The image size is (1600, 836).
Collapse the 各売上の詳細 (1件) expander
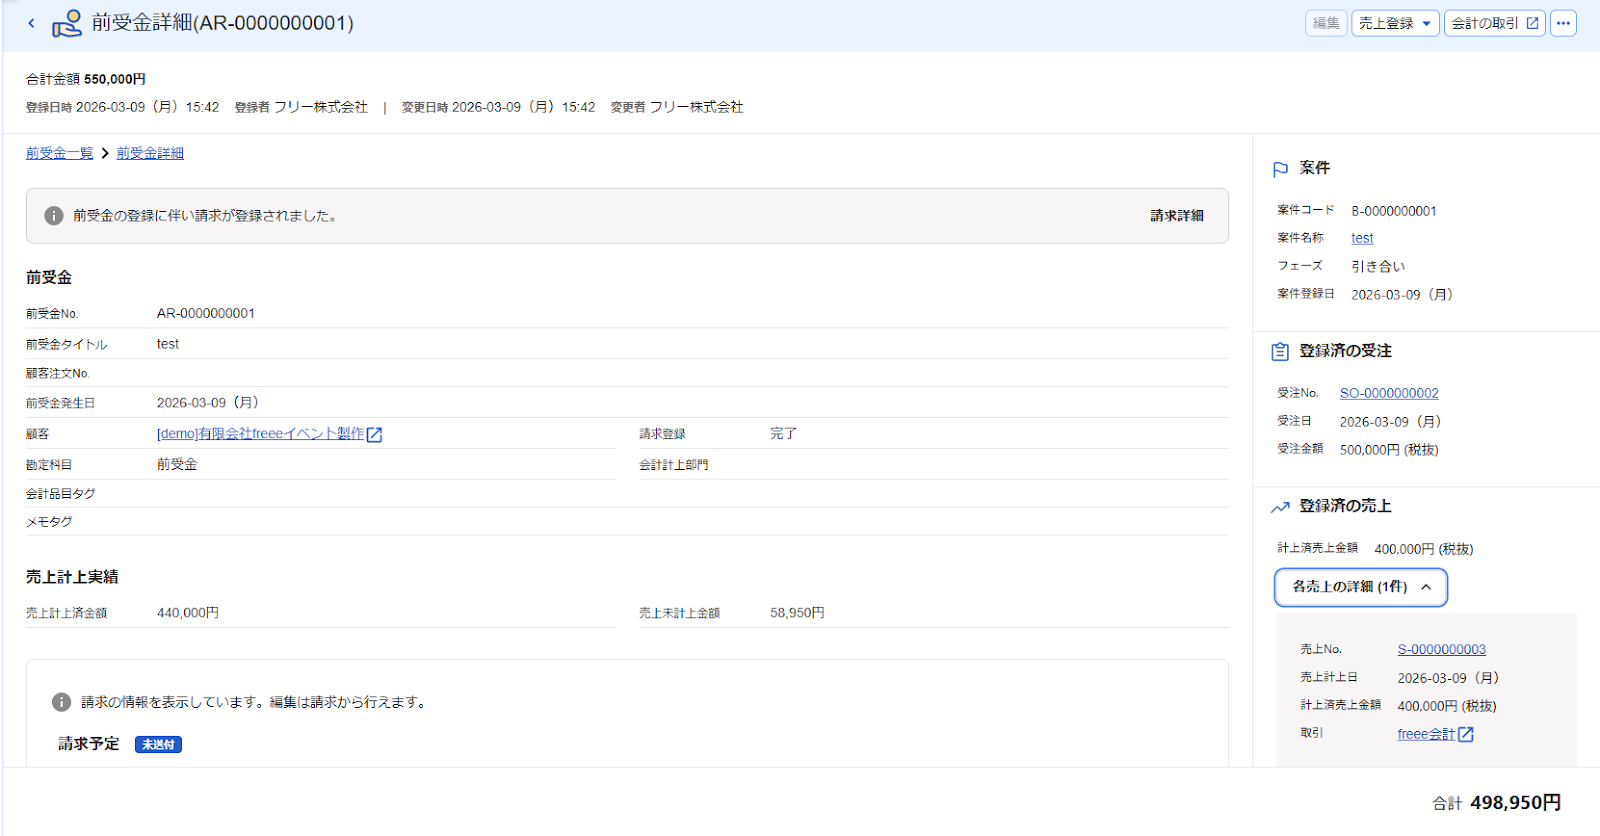pyautogui.click(x=1361, y=587)
